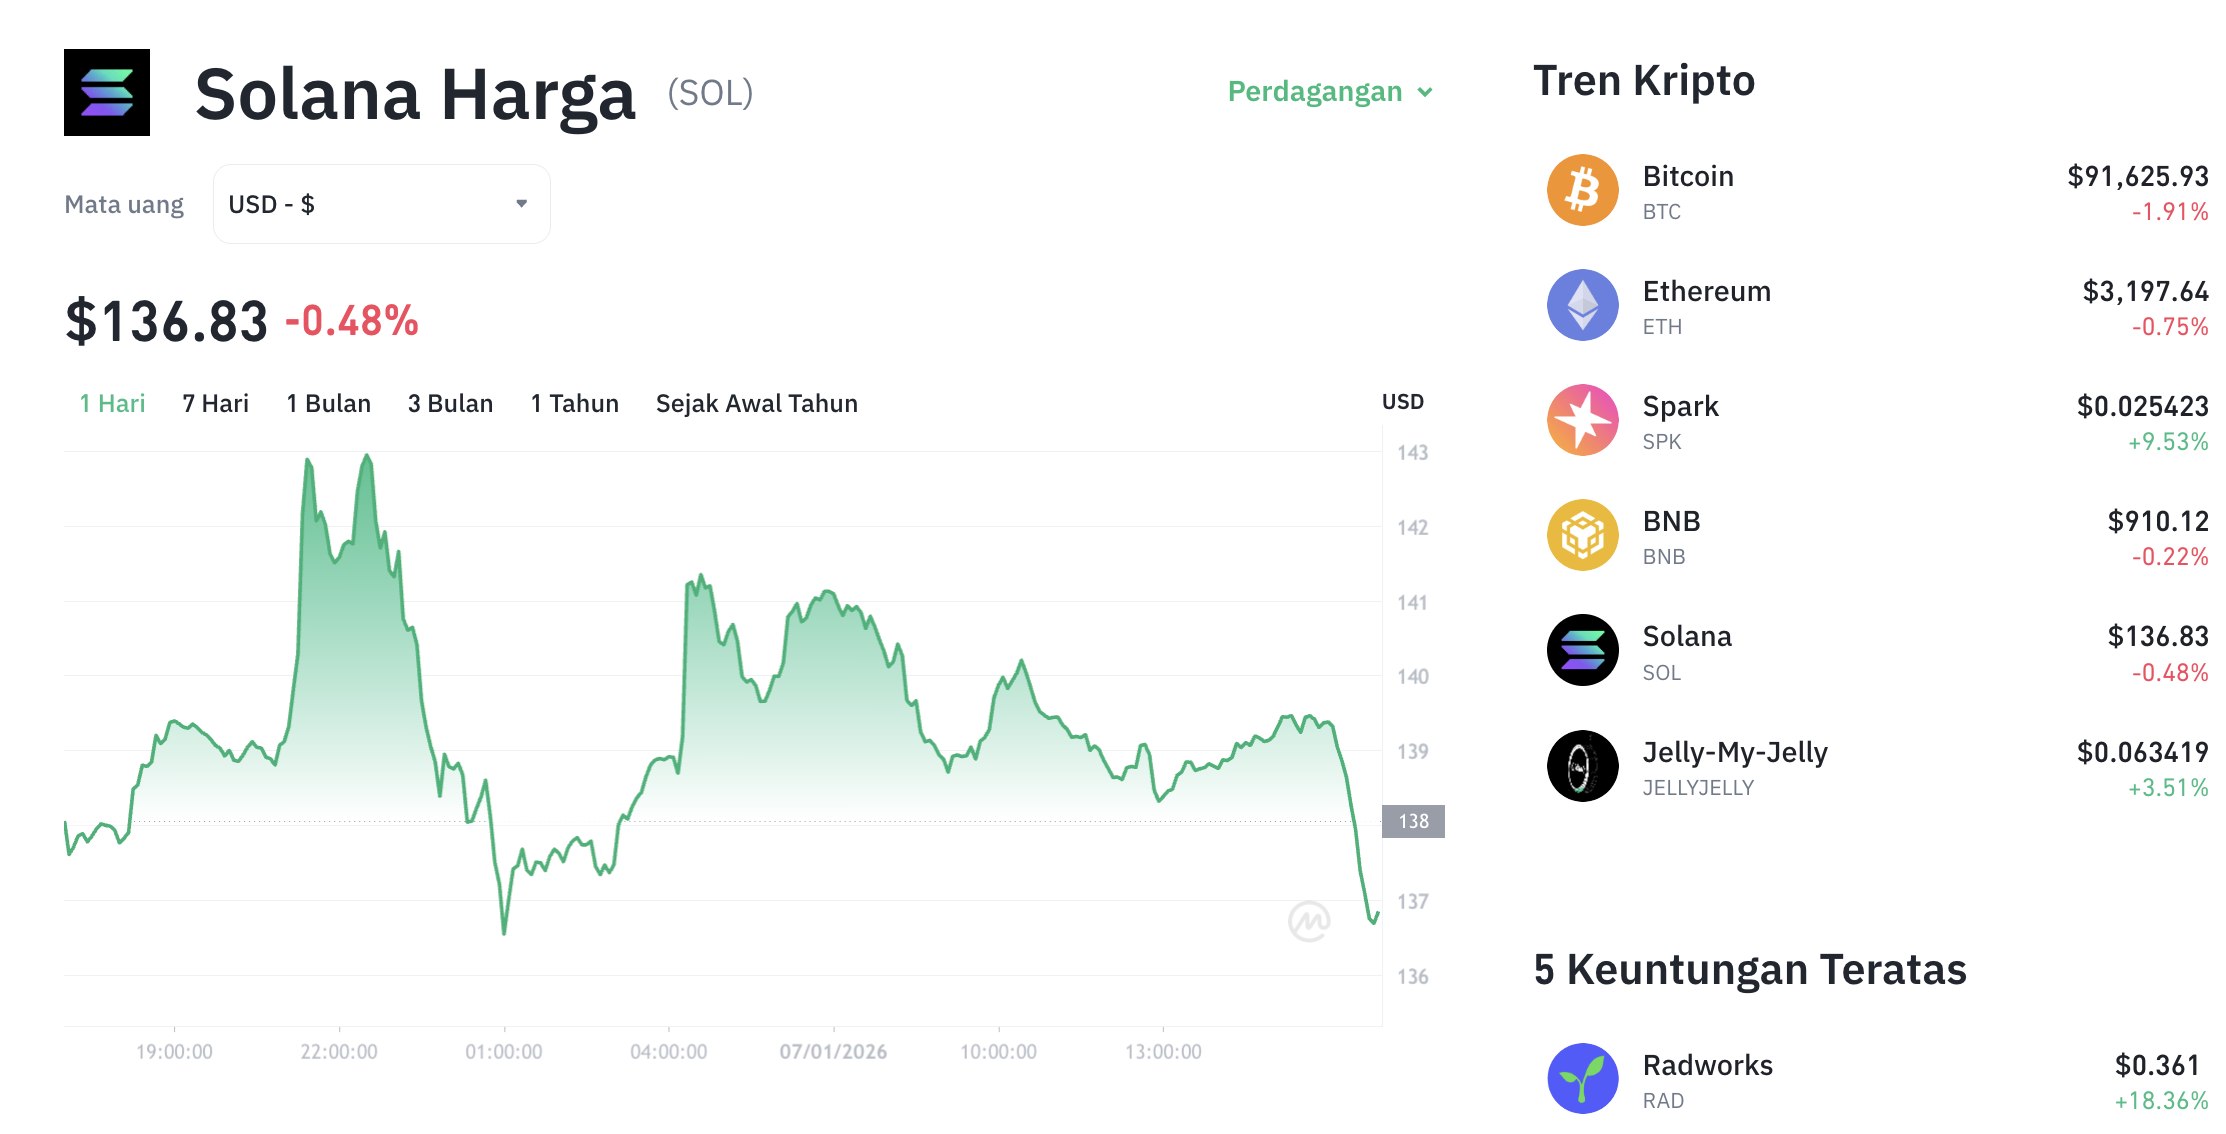
Task: Click the highlighted 138 price marker
Action: tap(1413, 821)
